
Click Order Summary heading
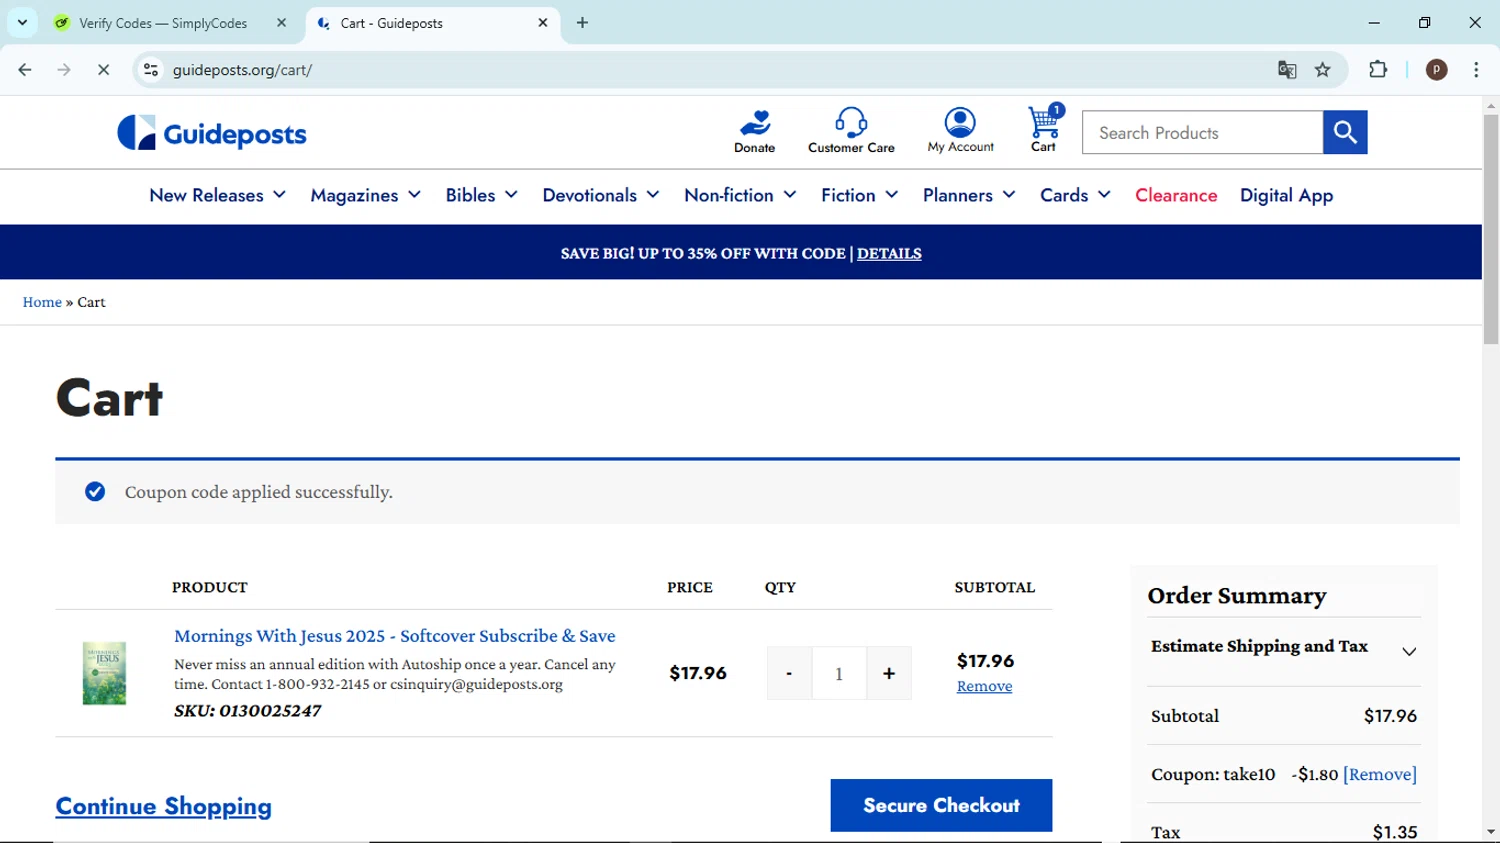pyautogui.click(x=1237, y=596)
